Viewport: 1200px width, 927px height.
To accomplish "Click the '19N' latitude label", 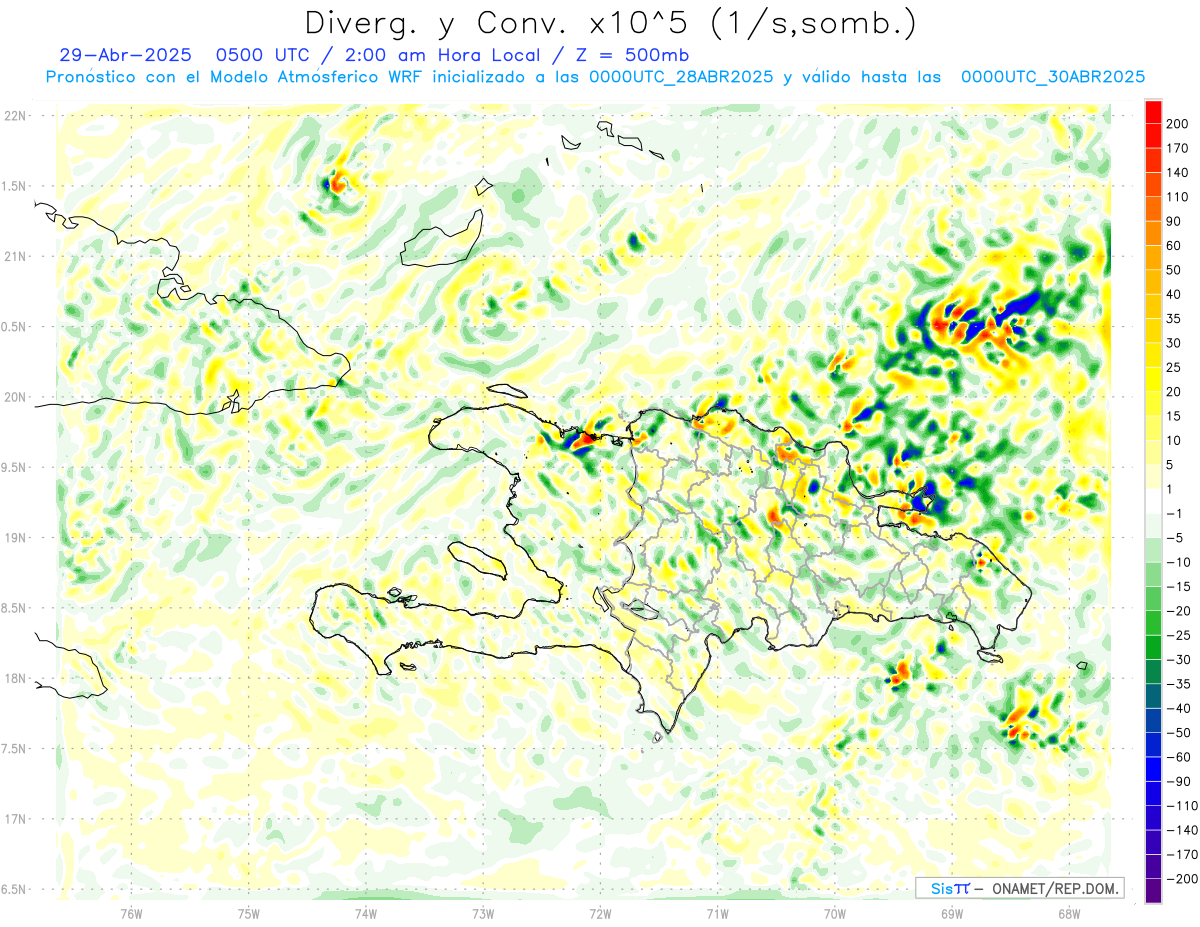I will coord(15,538).
